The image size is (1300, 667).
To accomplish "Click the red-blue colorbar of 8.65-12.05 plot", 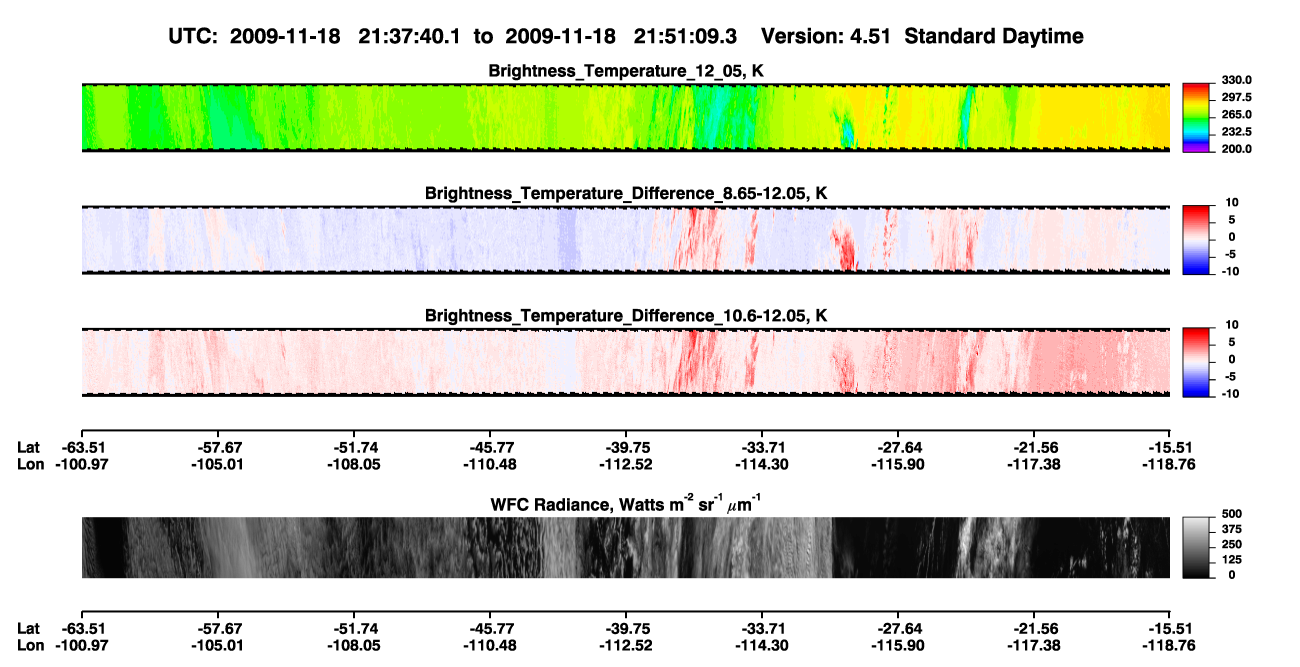I will tap(1197, 240).
